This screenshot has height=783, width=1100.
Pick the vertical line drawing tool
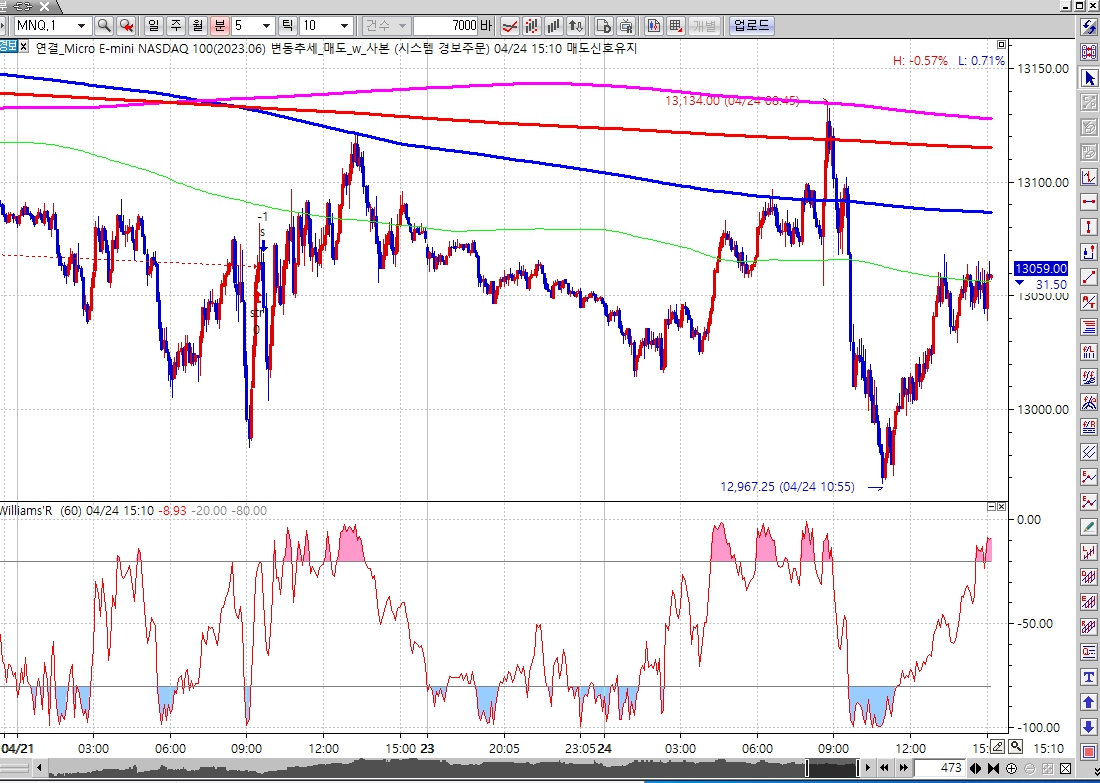[x=1088, y=227]
